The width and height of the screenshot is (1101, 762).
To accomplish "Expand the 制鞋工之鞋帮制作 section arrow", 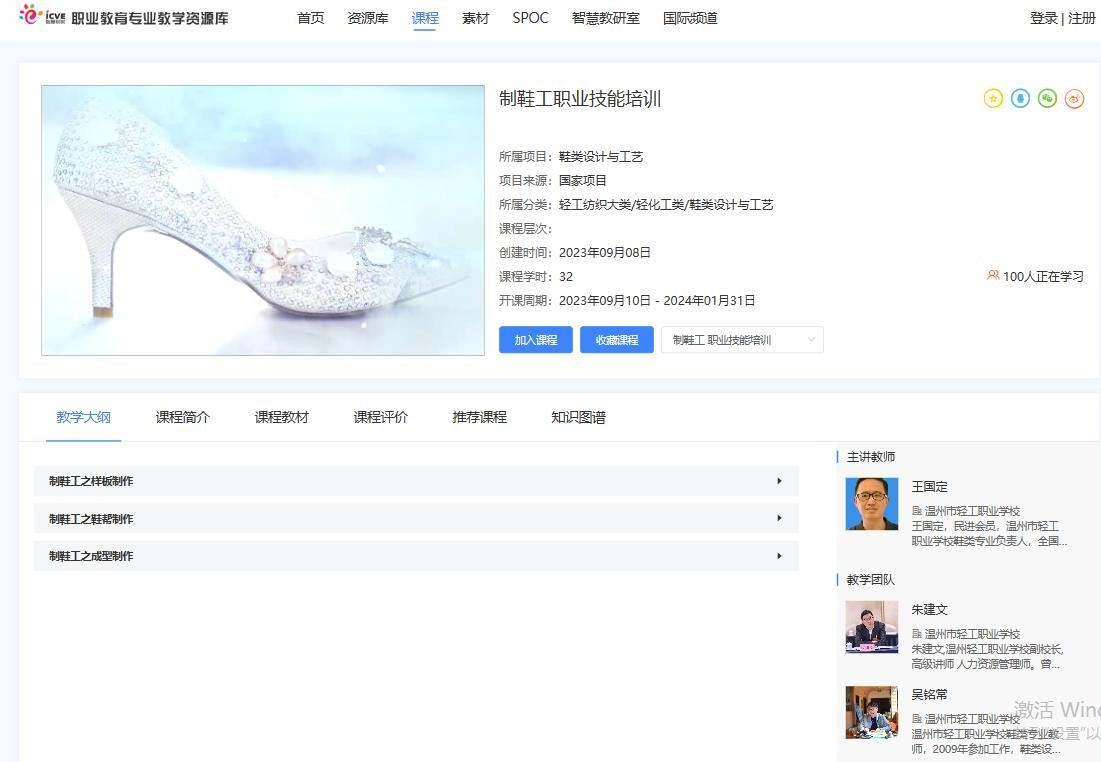I will (779, 518).
